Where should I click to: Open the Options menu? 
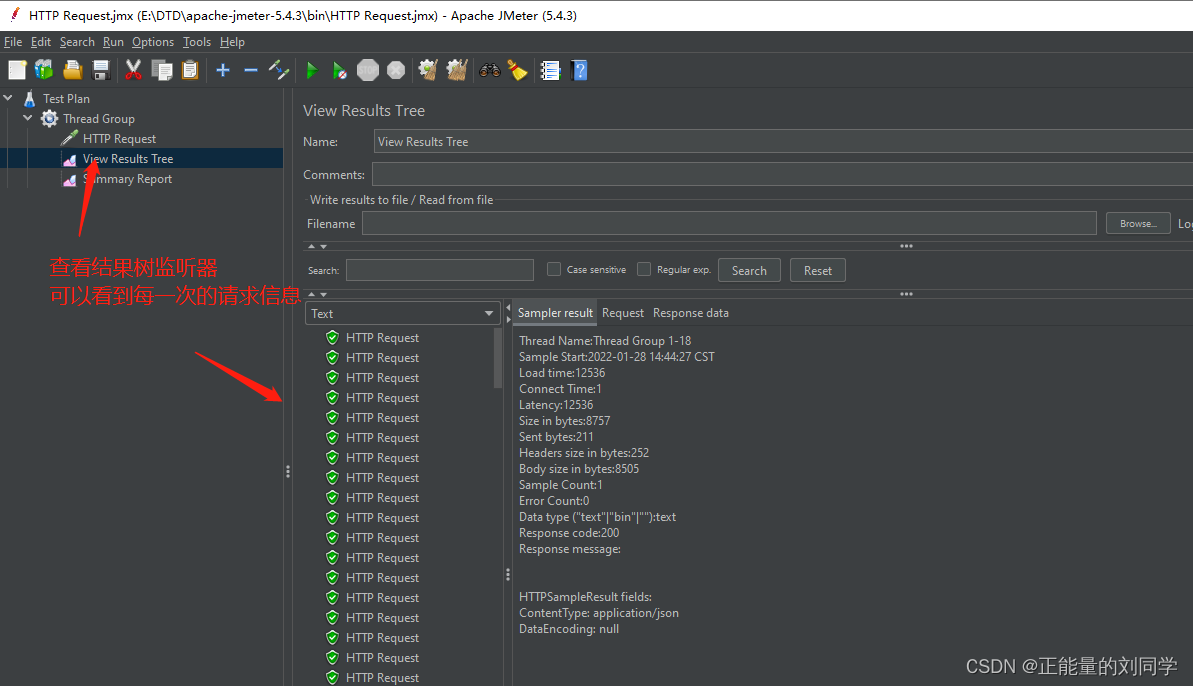[x=152, y=42]
